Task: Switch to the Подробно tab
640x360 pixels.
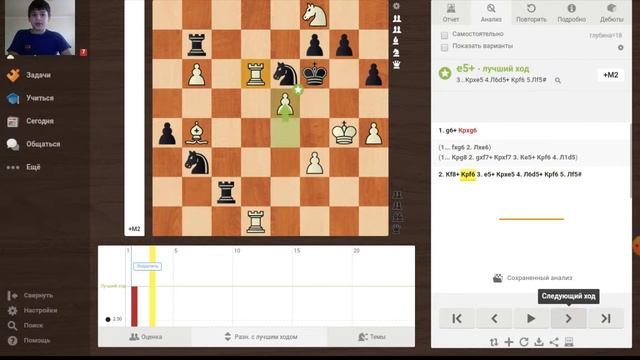Action: click(x=571, y=12)
